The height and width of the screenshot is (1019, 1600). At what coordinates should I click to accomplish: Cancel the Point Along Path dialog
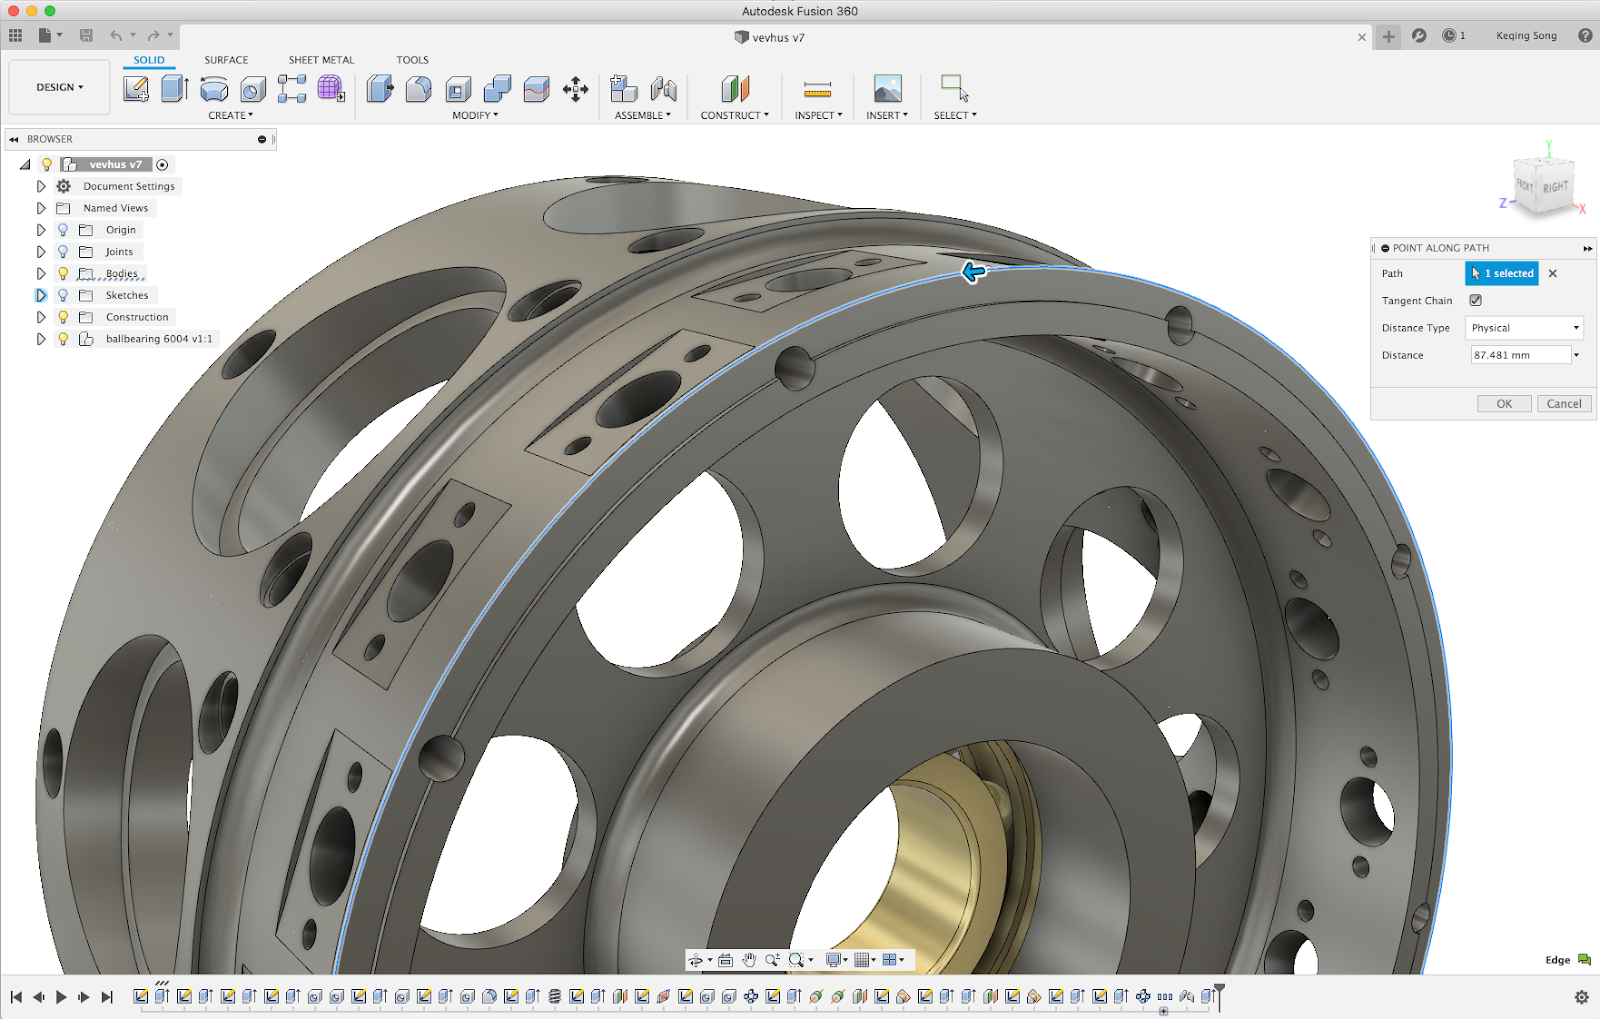click(1563, 404)
